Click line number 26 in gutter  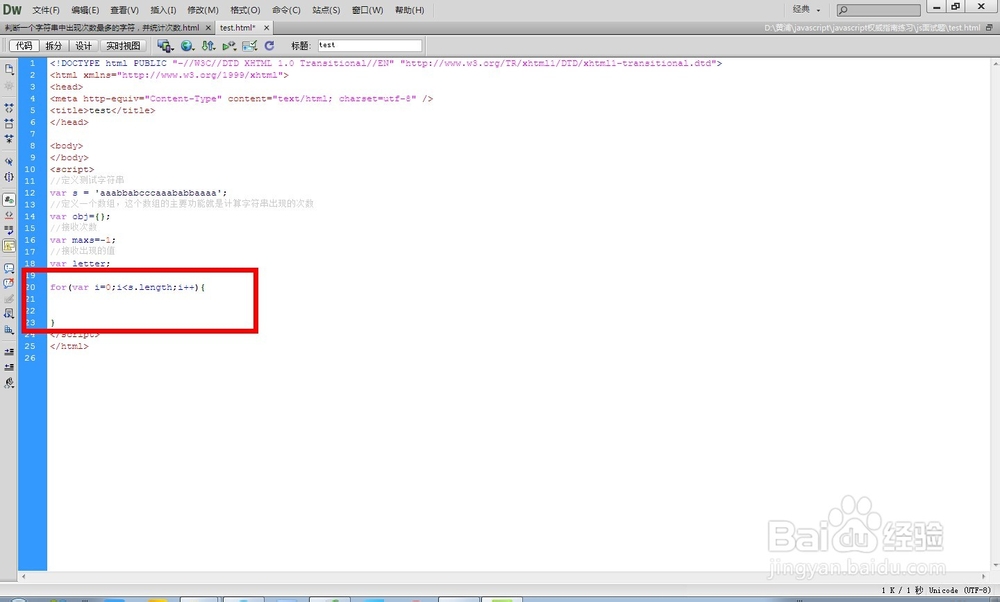coord(30,358)
